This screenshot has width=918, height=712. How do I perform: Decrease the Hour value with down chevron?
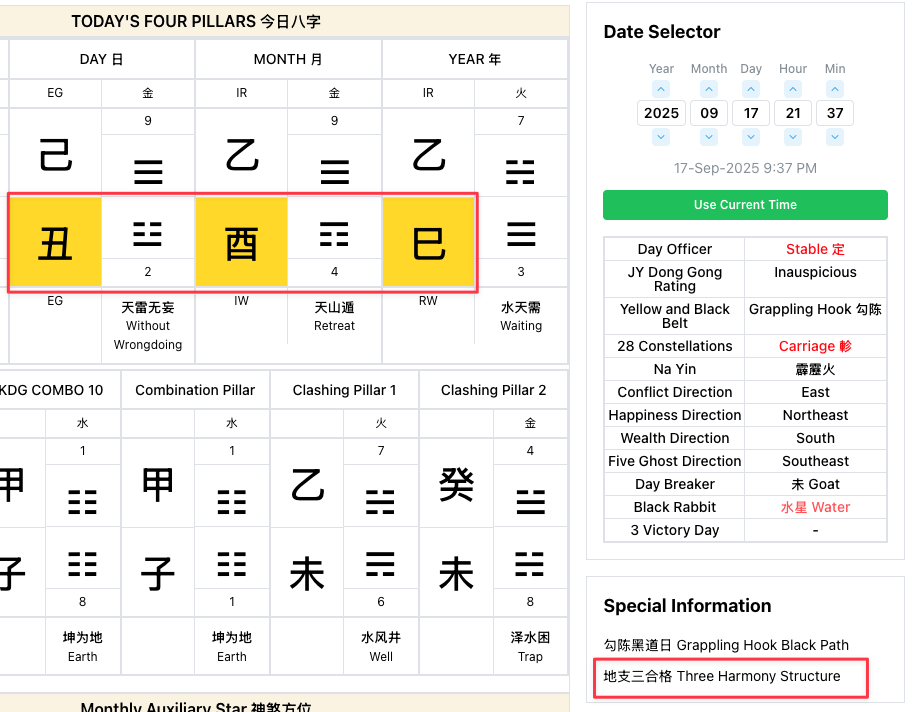click(x=793, y=137)
